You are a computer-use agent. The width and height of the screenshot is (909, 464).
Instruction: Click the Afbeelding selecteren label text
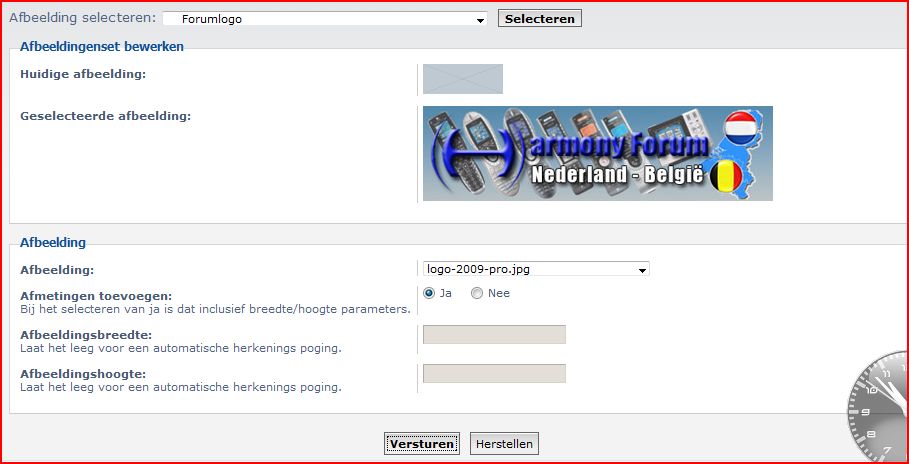(x=82, y=18)
